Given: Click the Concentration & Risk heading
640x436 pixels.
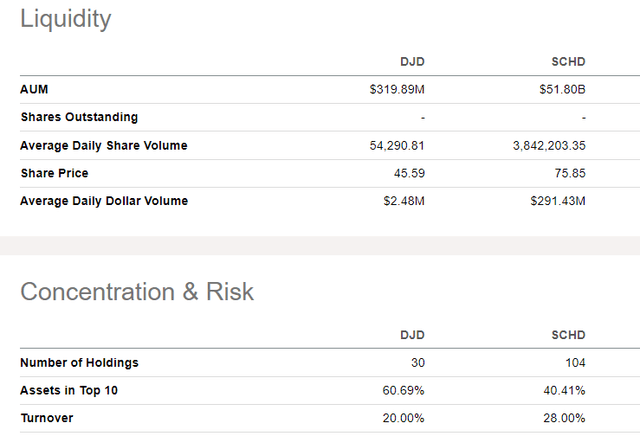Looking at the screenshot, I should pos(137,292).
